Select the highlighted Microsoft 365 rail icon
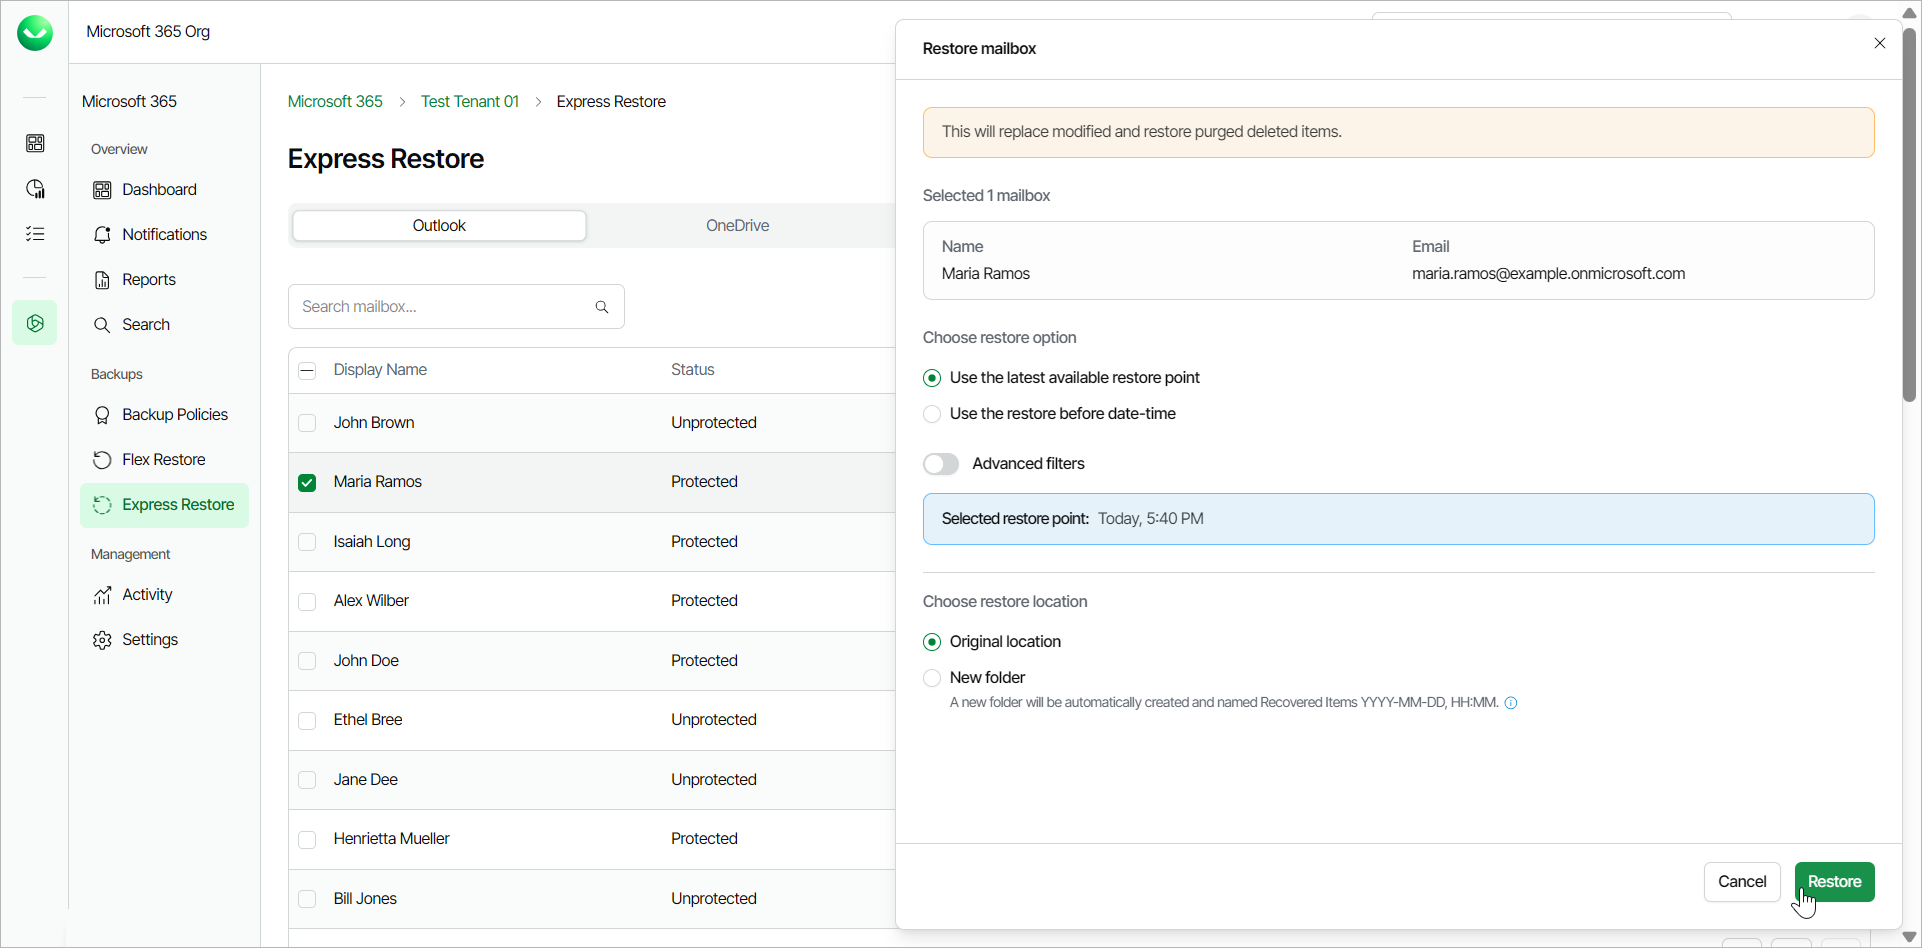1922x948 pixels. point(35,323)
